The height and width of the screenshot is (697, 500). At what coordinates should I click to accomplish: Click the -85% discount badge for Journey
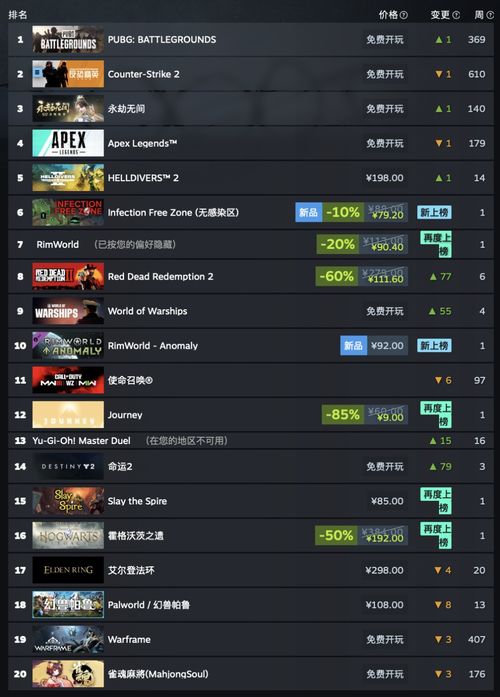(x=343, y=415)
